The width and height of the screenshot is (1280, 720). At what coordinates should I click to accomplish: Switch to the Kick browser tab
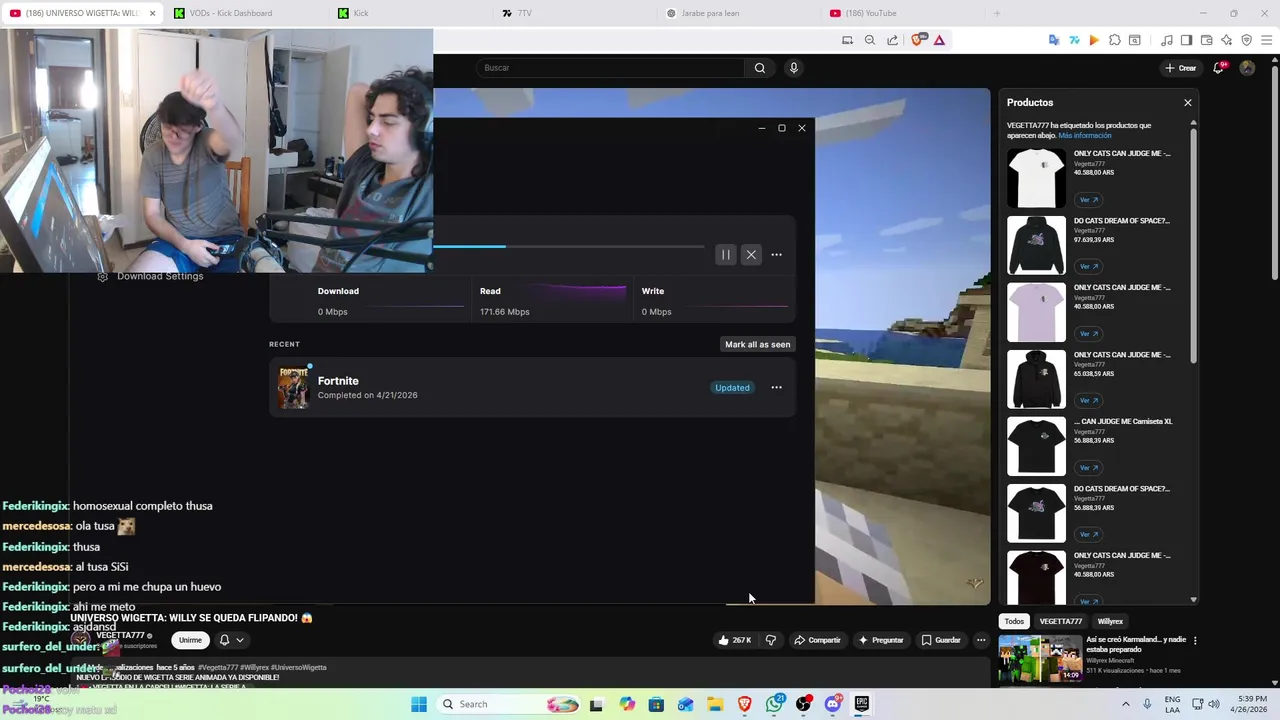click(x=361, y=13)
